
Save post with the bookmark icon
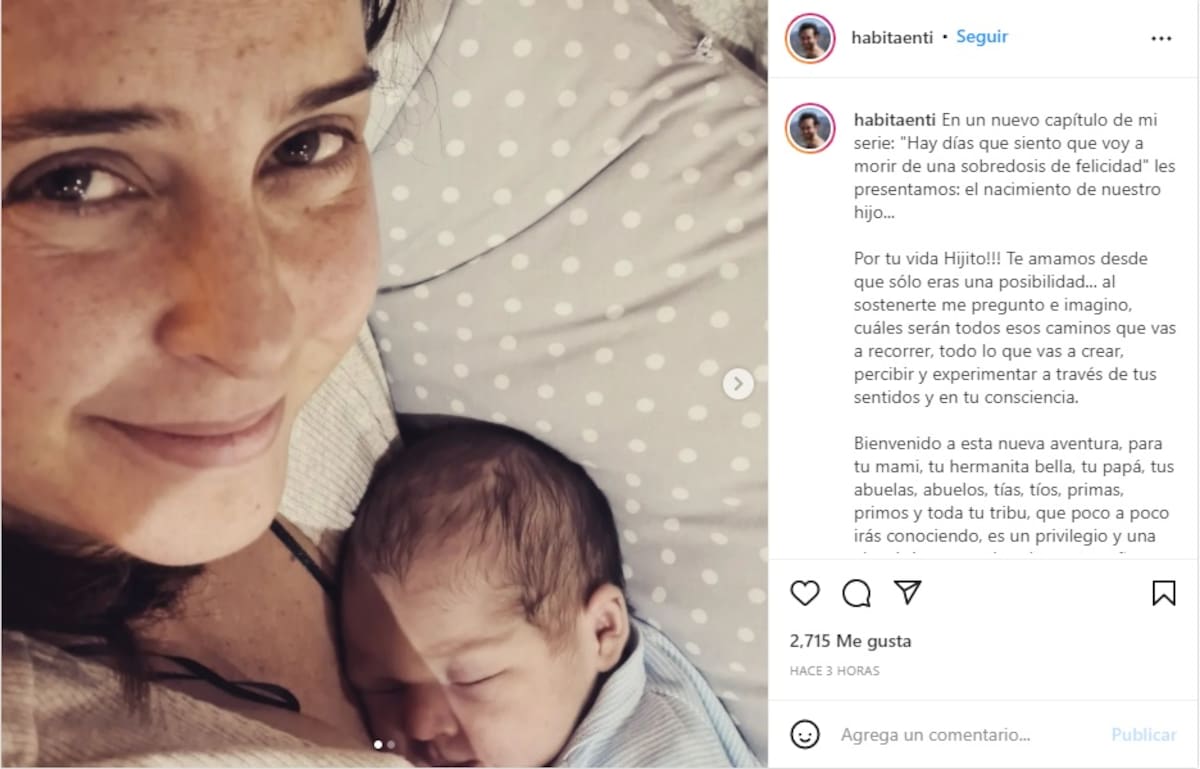point(1163,593)
